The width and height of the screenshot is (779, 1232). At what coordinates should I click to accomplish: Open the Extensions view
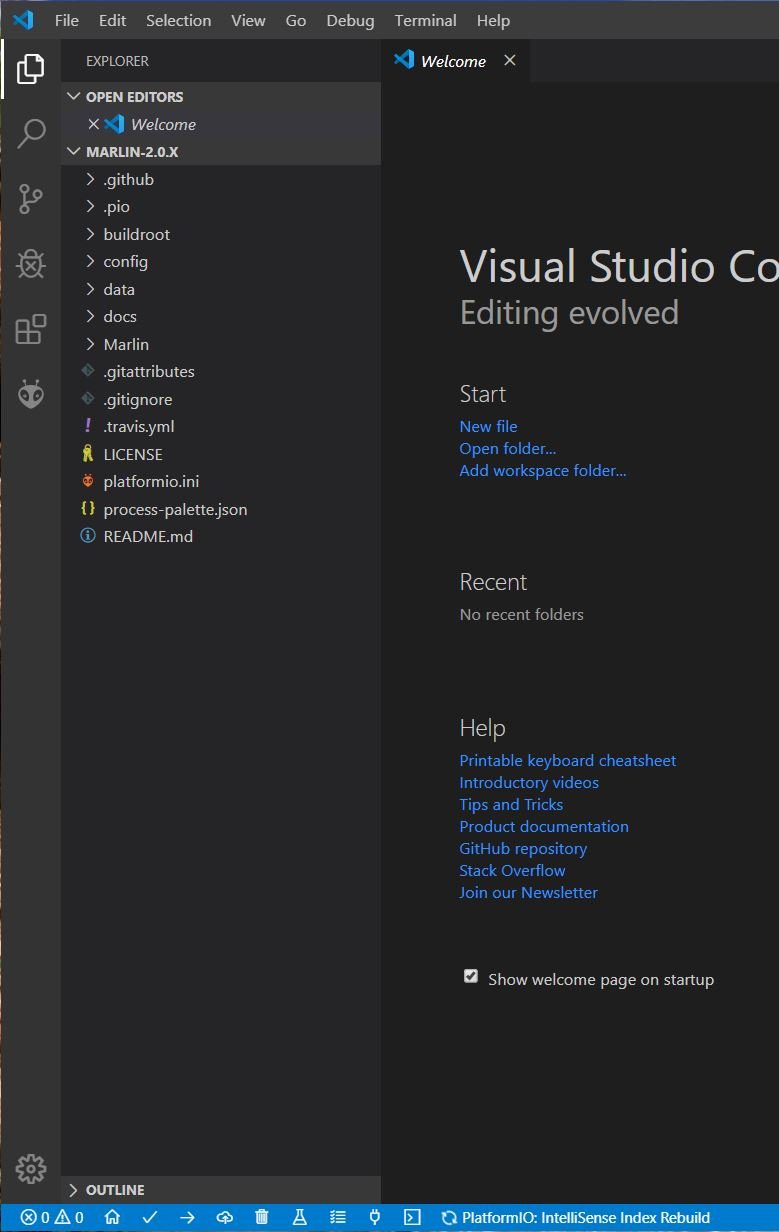(x=31, y=329)
